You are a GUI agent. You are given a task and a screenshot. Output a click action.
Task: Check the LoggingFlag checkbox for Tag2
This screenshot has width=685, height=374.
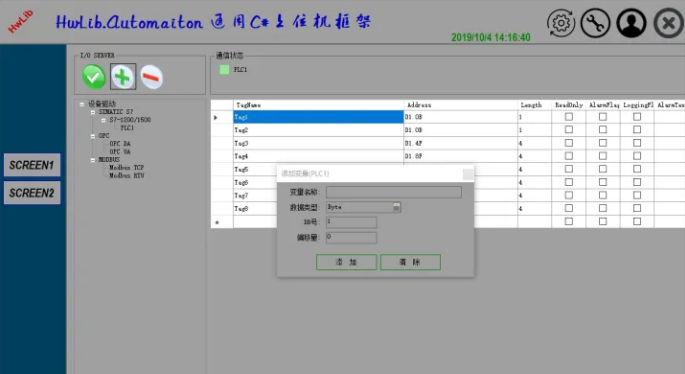point(637,130)
